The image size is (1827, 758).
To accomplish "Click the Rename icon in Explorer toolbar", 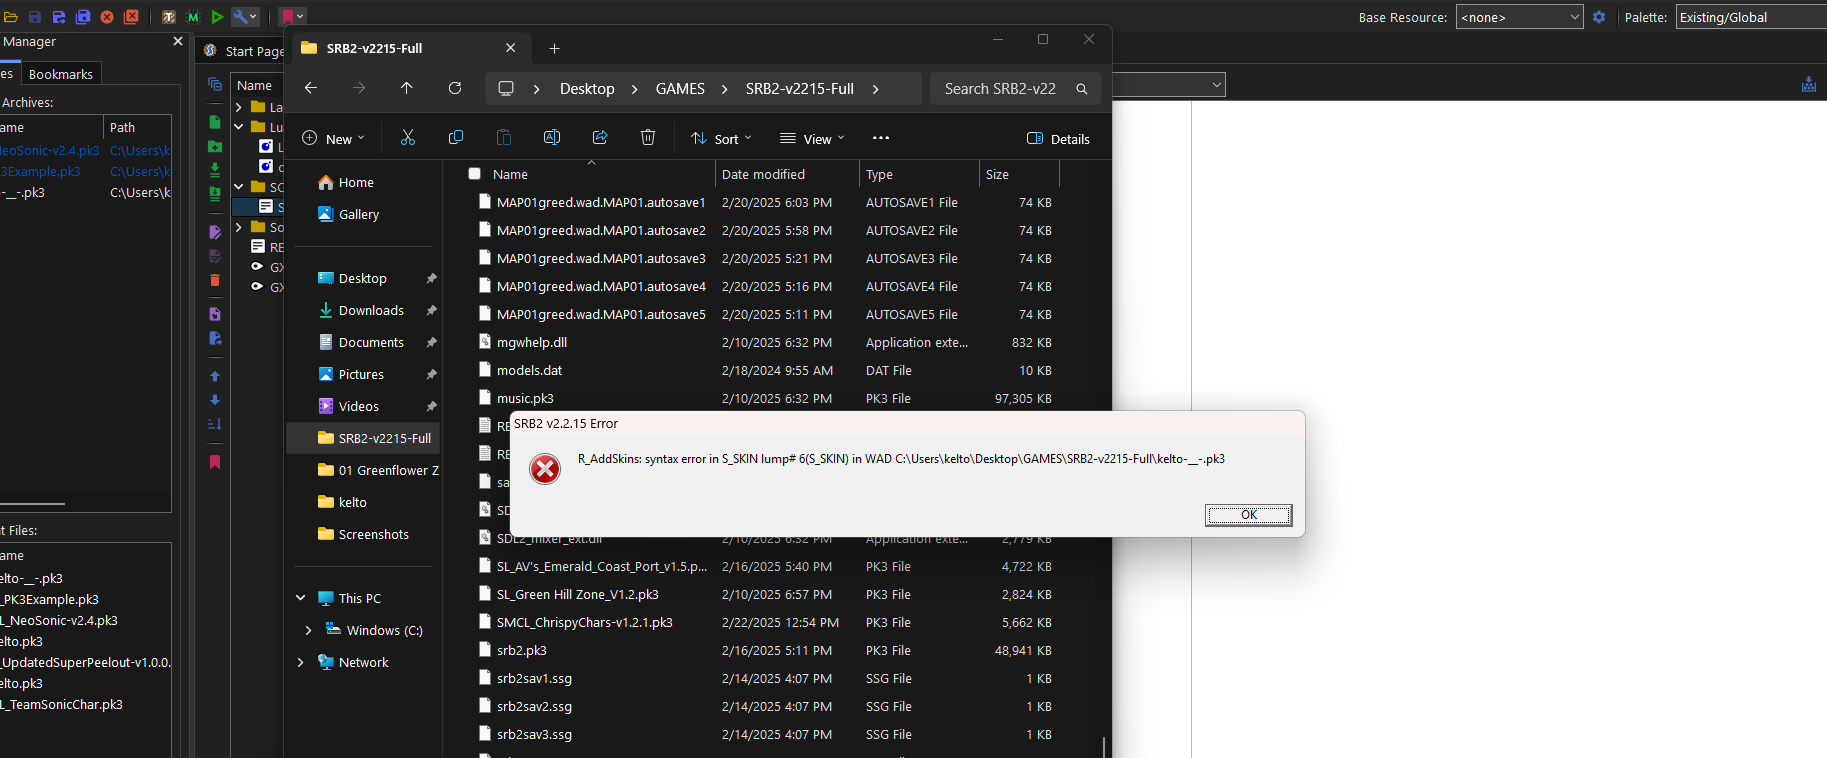I will click(552, 138).
